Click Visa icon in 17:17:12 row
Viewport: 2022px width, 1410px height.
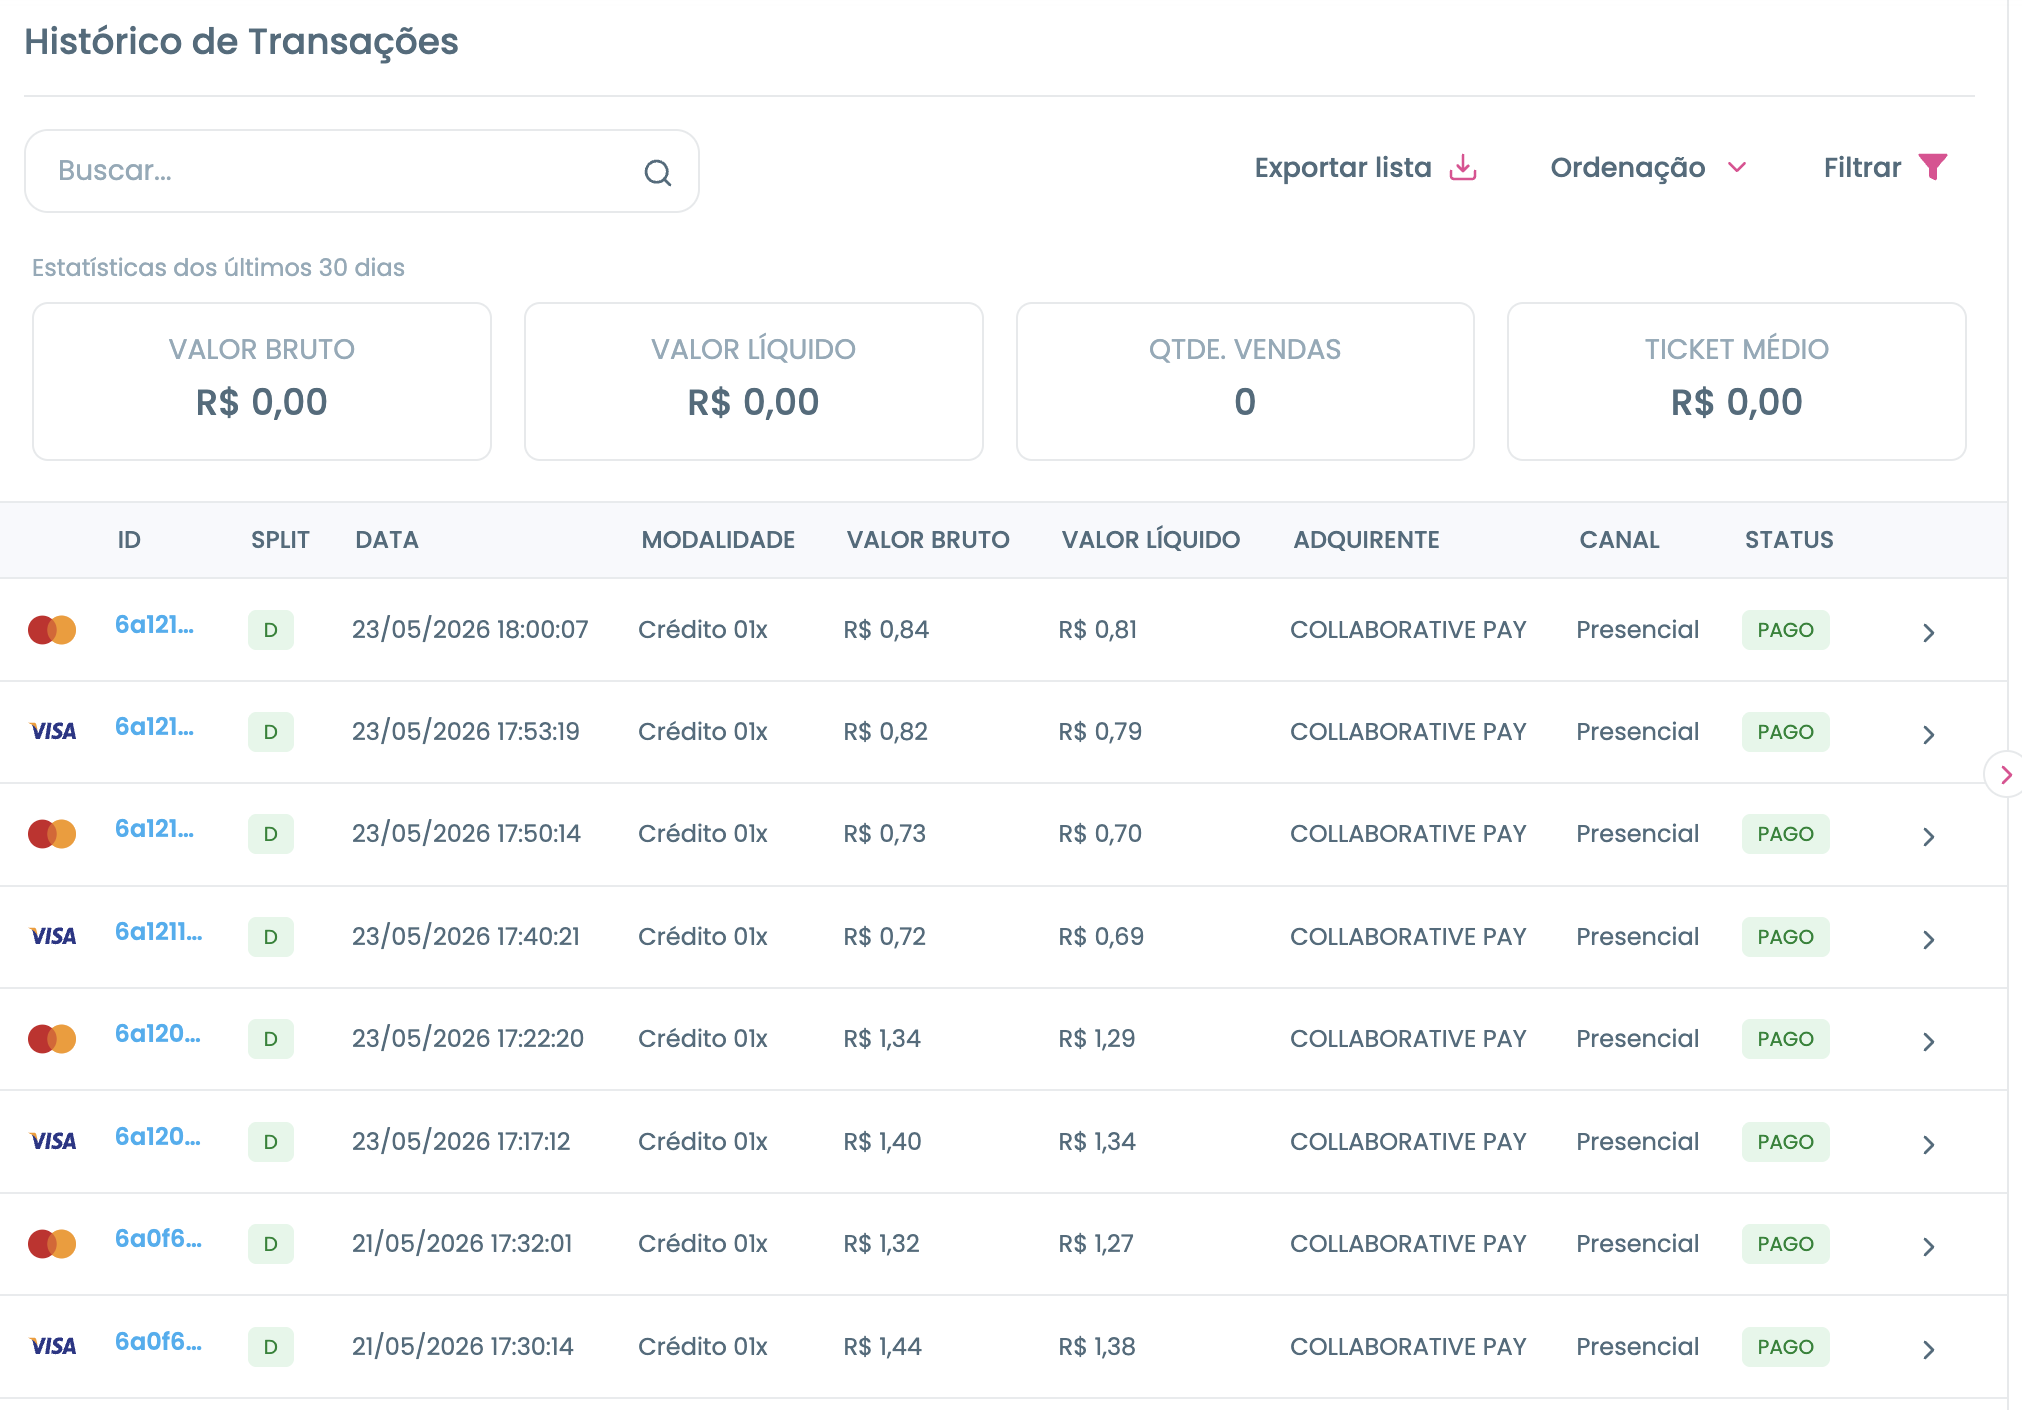(53, 1142)
